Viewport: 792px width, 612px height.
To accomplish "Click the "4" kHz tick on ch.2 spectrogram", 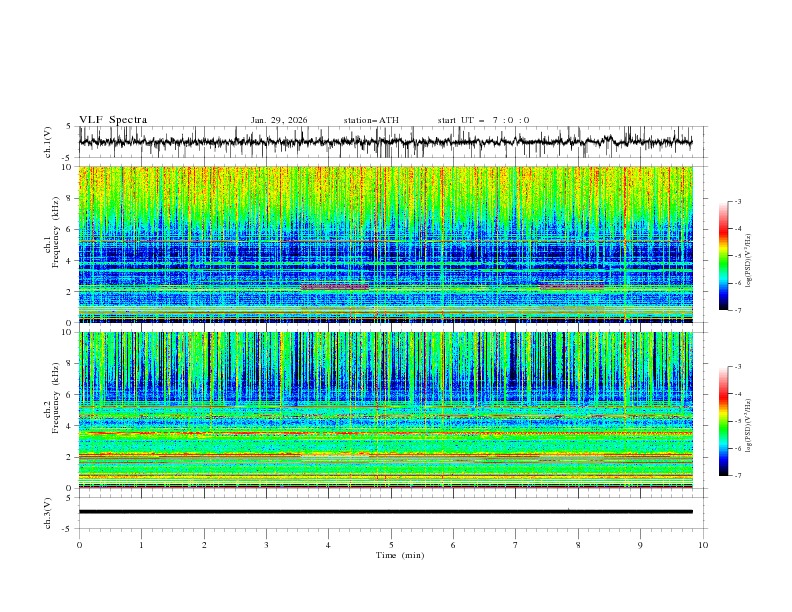I will [69, 426].
